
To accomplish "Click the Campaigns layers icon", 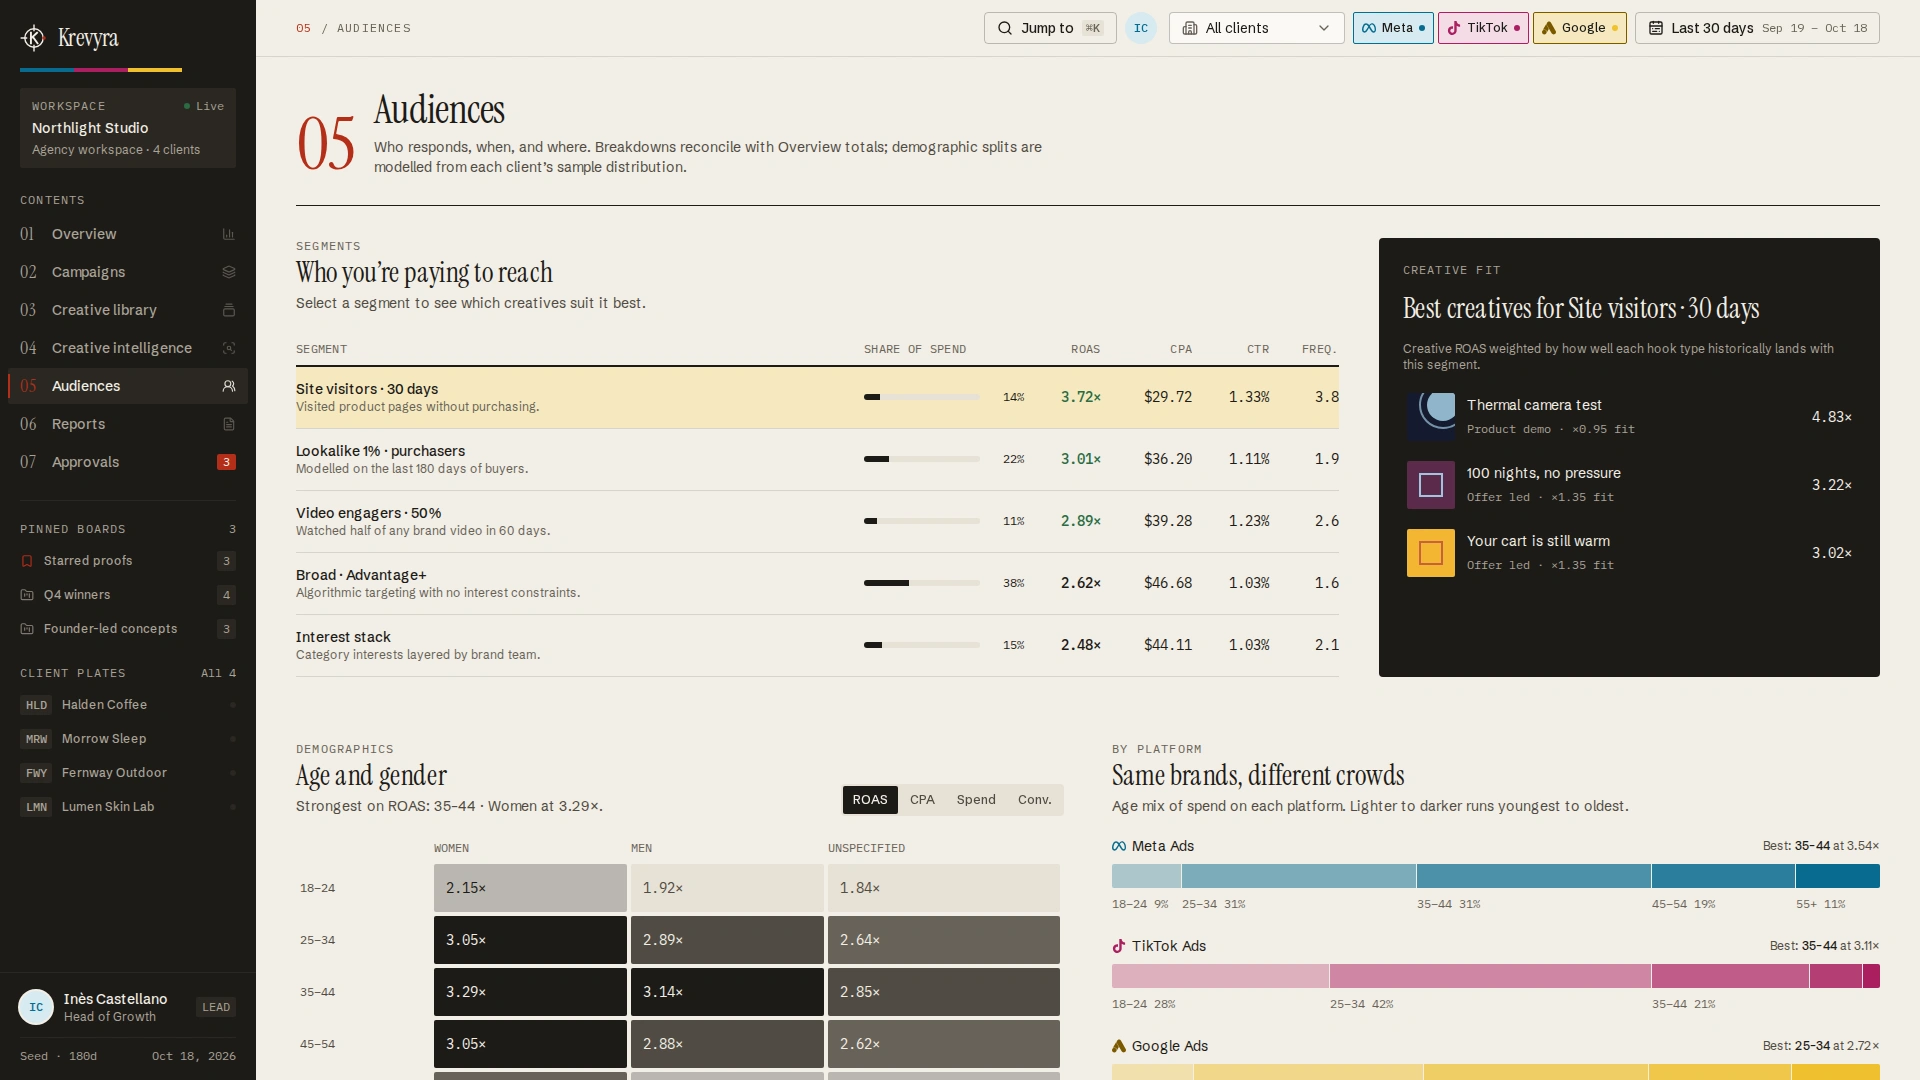I will pos(228,272).
